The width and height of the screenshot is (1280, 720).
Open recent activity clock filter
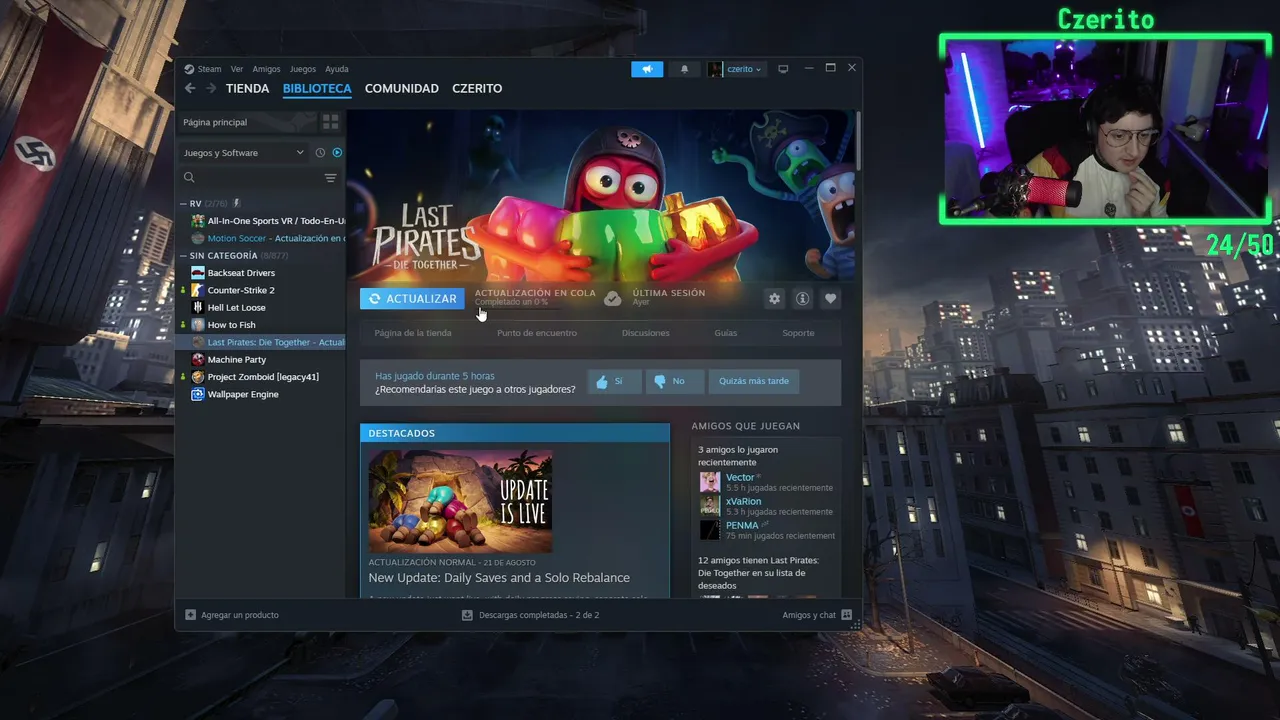320,153
